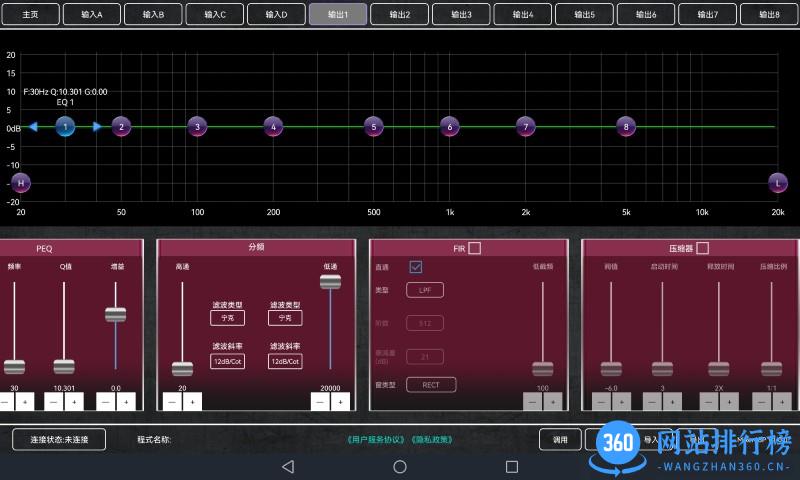Image resolution: width=800 pixels, height=480 pixels.
Task: Go to the 主页 home tab
Action: tap(31, 14)
